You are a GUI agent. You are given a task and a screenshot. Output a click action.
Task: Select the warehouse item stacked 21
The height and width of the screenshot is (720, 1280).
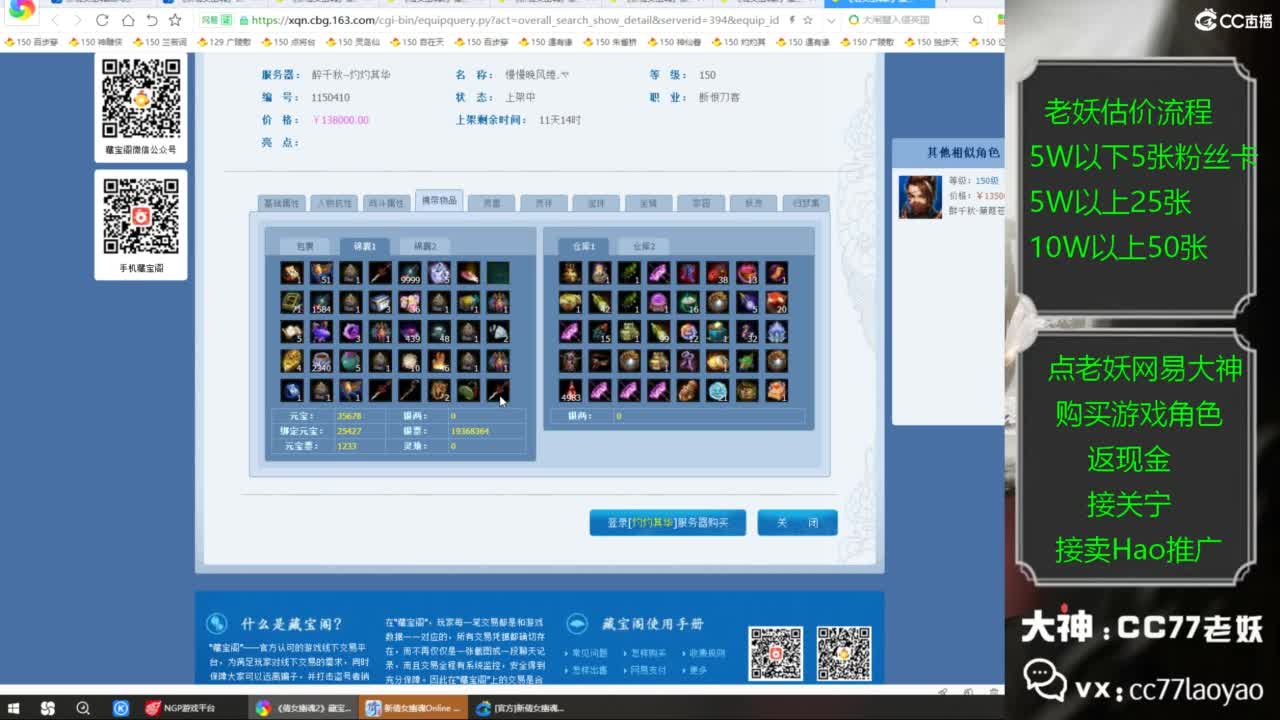pos(717,391)
